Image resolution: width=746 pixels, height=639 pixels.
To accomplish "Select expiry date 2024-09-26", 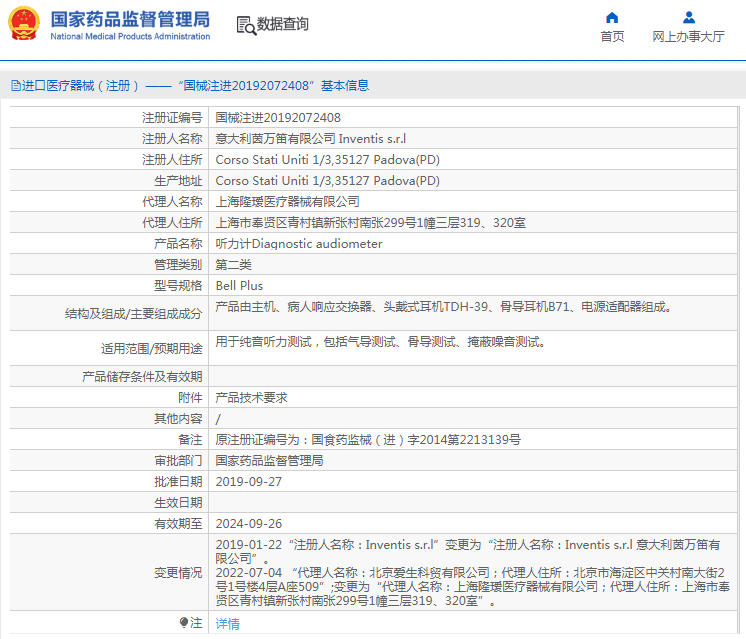I will (249, 523).
